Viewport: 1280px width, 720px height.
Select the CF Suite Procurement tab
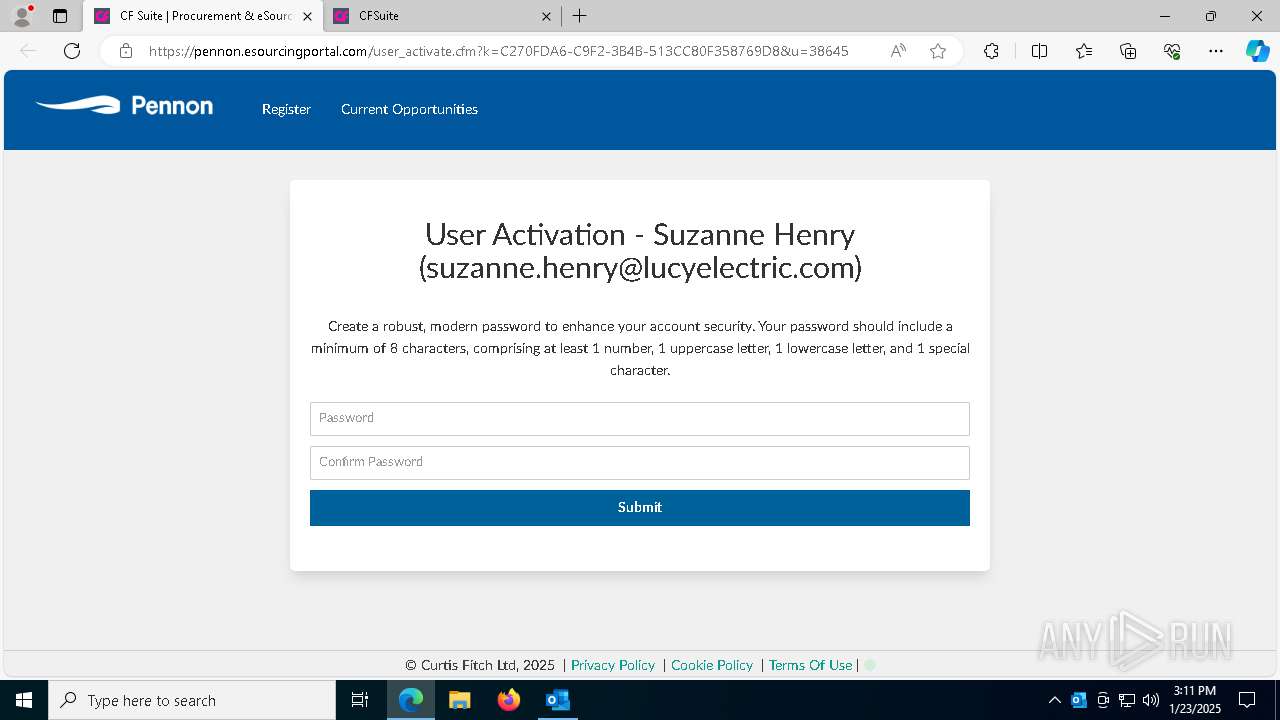[x=205, y=16]
